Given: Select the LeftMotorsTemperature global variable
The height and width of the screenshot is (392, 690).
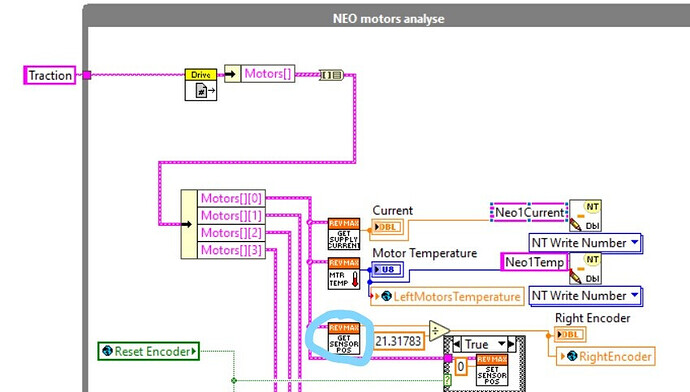Looking at the screenshot, I should pos(447,297).
